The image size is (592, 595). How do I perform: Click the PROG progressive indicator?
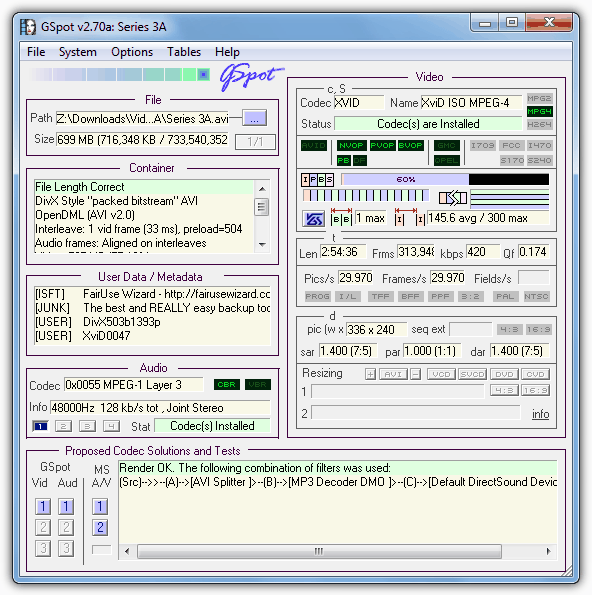(318, 296)
